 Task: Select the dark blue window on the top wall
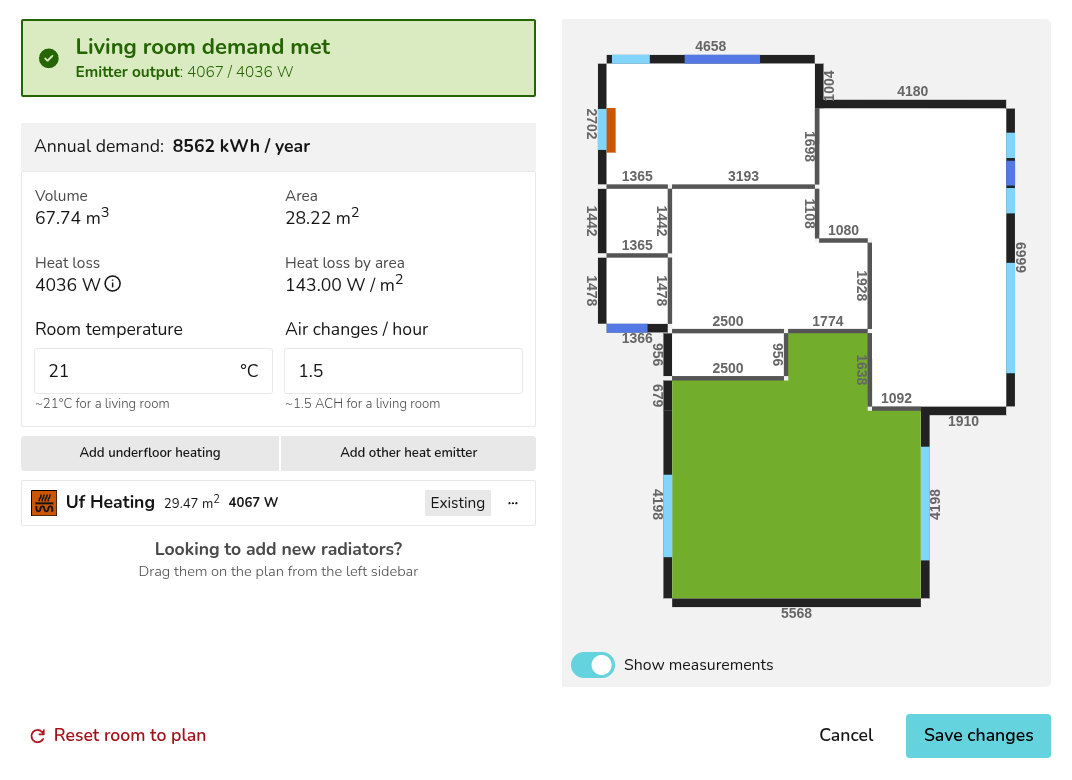[721, 59]
